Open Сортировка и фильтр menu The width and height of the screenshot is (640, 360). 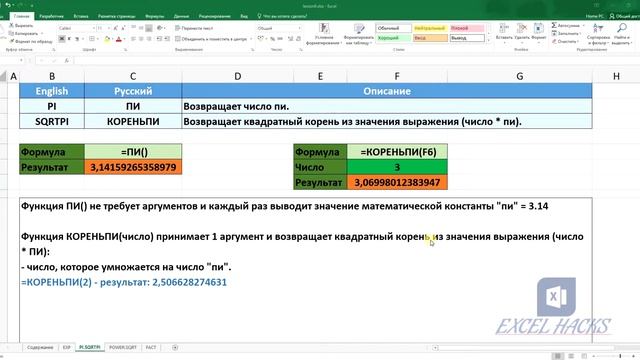[598, 34]
